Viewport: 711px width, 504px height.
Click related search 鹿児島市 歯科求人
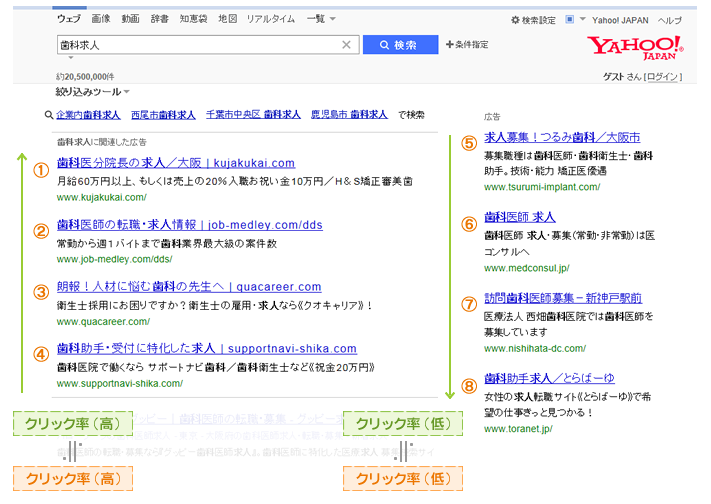coord(349,114)
